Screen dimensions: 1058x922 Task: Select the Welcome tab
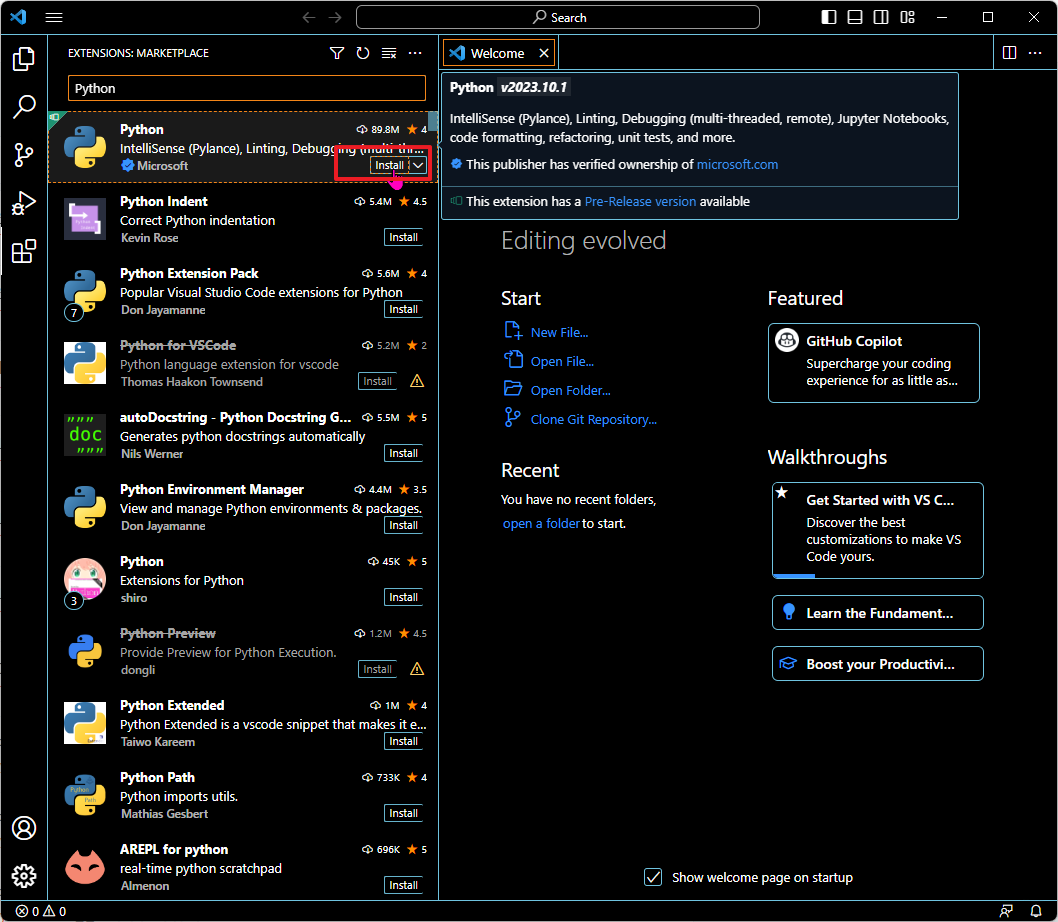point(498,53)
